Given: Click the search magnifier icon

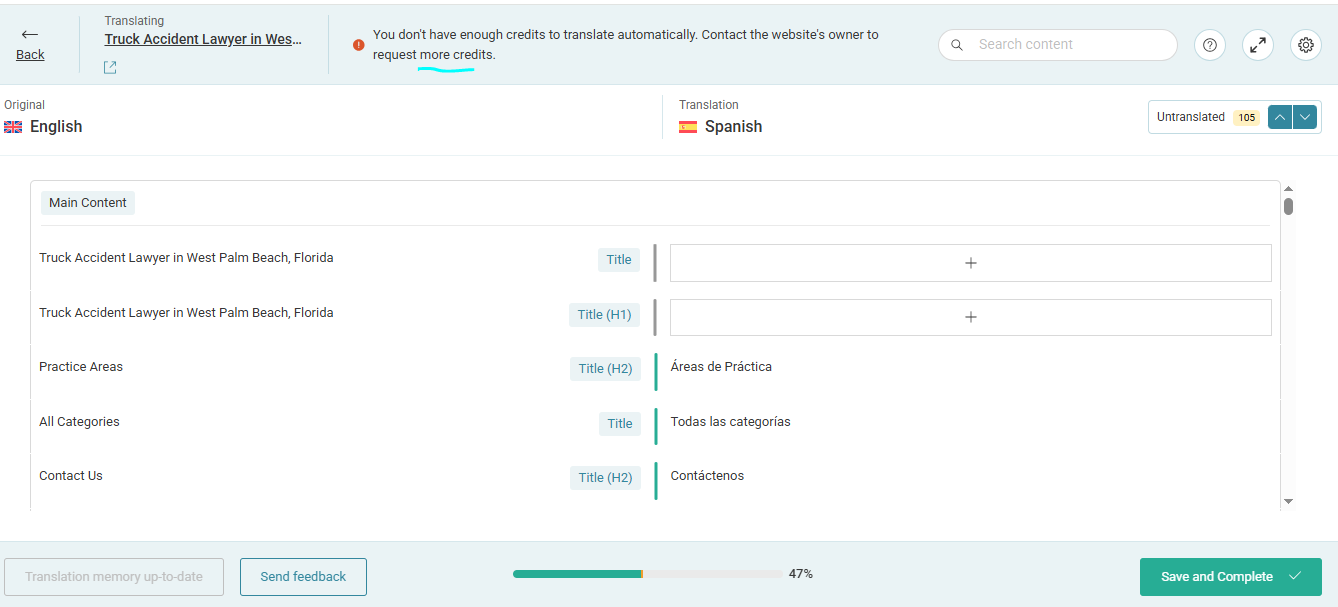Looking at the screenshot, I should pyautogui.click(x=957, y=45).
